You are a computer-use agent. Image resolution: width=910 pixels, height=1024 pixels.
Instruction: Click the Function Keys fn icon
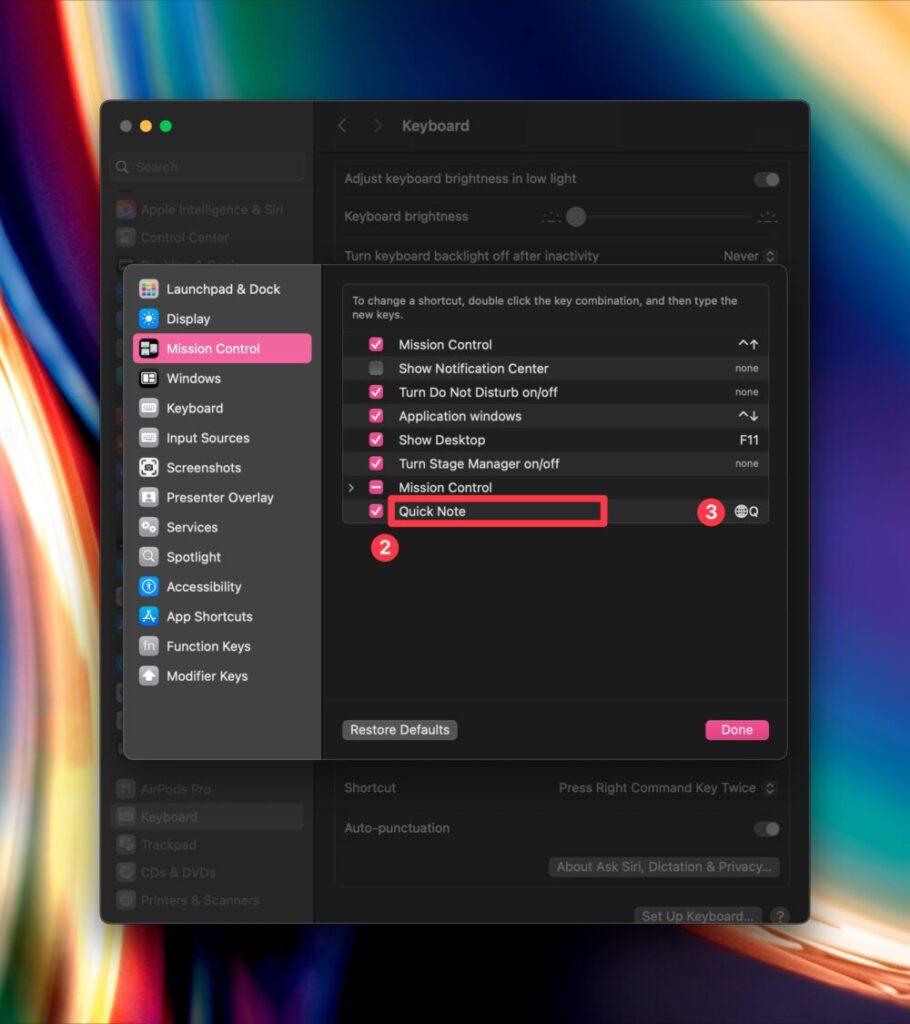point(149,646)
